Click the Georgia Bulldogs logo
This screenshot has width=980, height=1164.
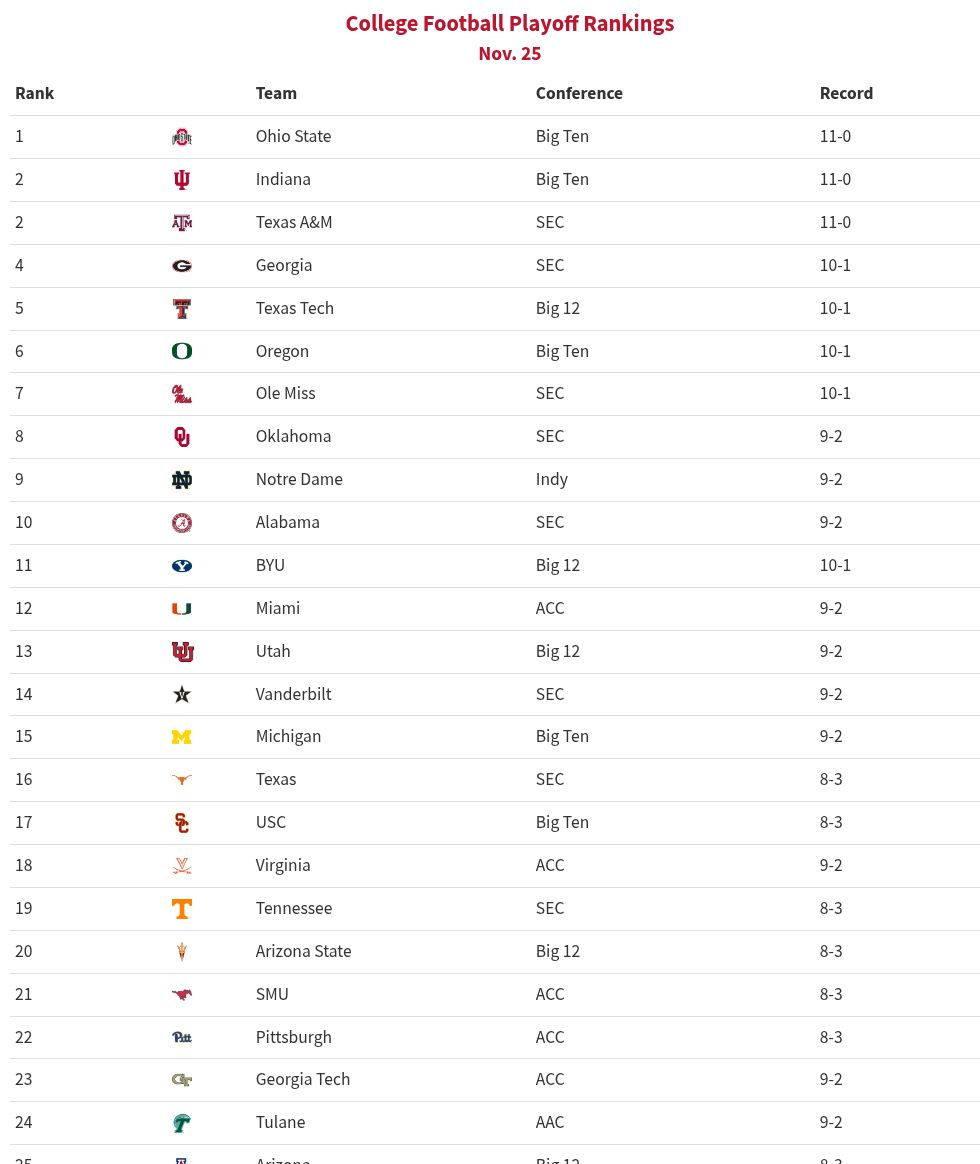[x=181, y=266]
